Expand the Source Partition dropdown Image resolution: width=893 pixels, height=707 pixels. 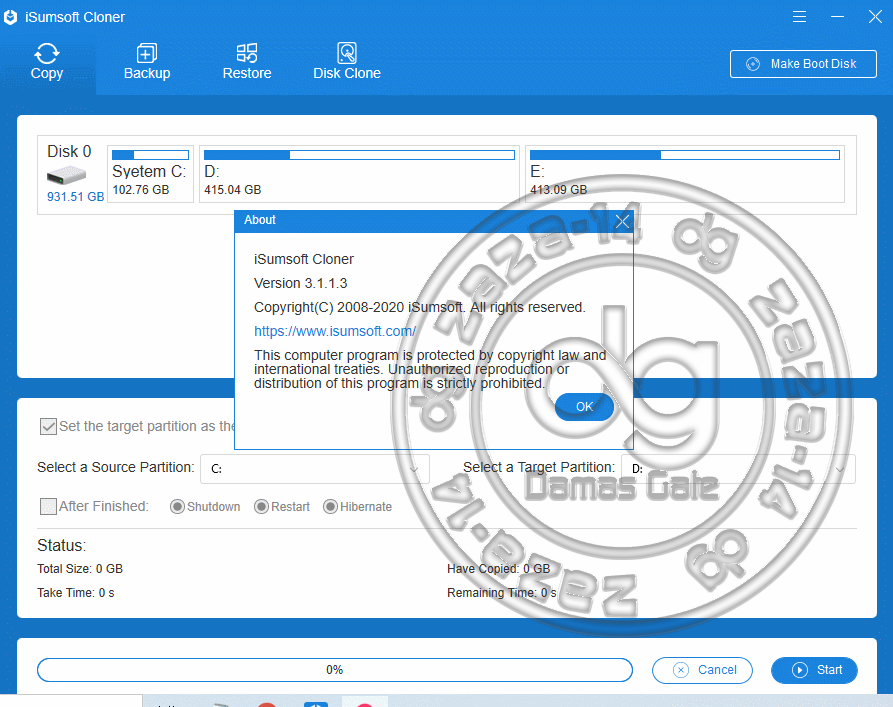[314, 469]
